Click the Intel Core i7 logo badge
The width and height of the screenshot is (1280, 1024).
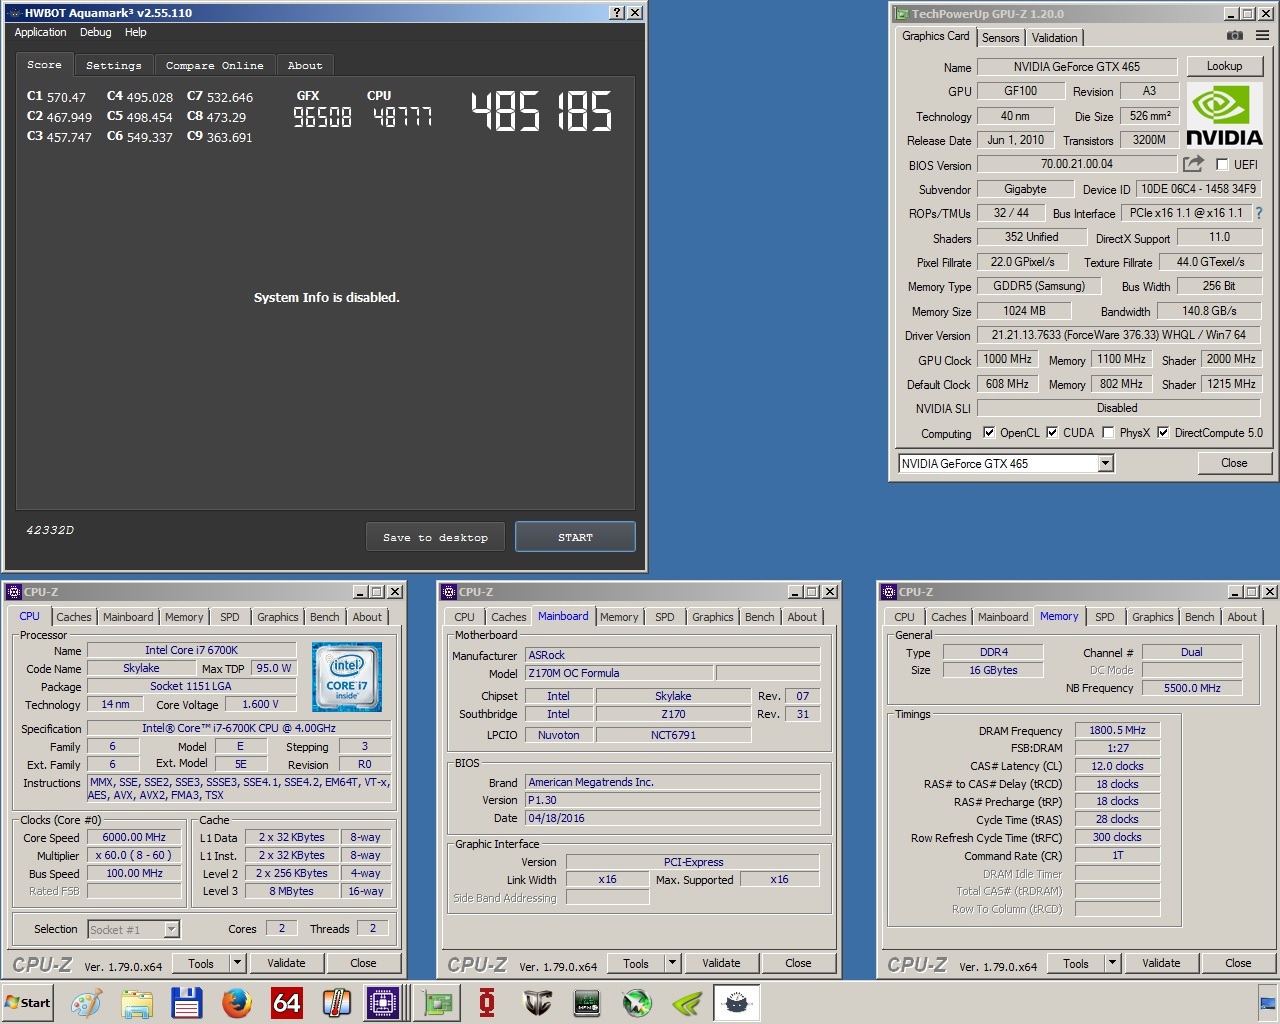click(x=346, y=677)
